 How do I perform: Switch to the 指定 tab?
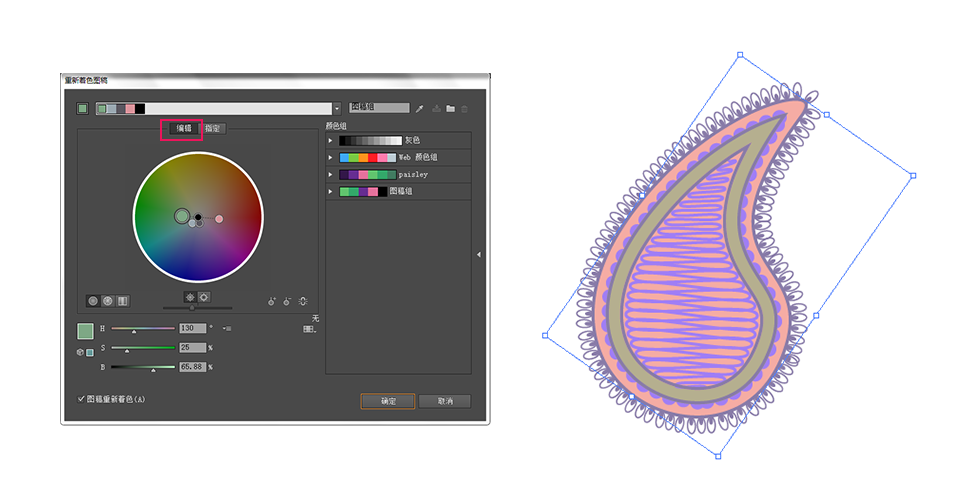click(212, 129)
